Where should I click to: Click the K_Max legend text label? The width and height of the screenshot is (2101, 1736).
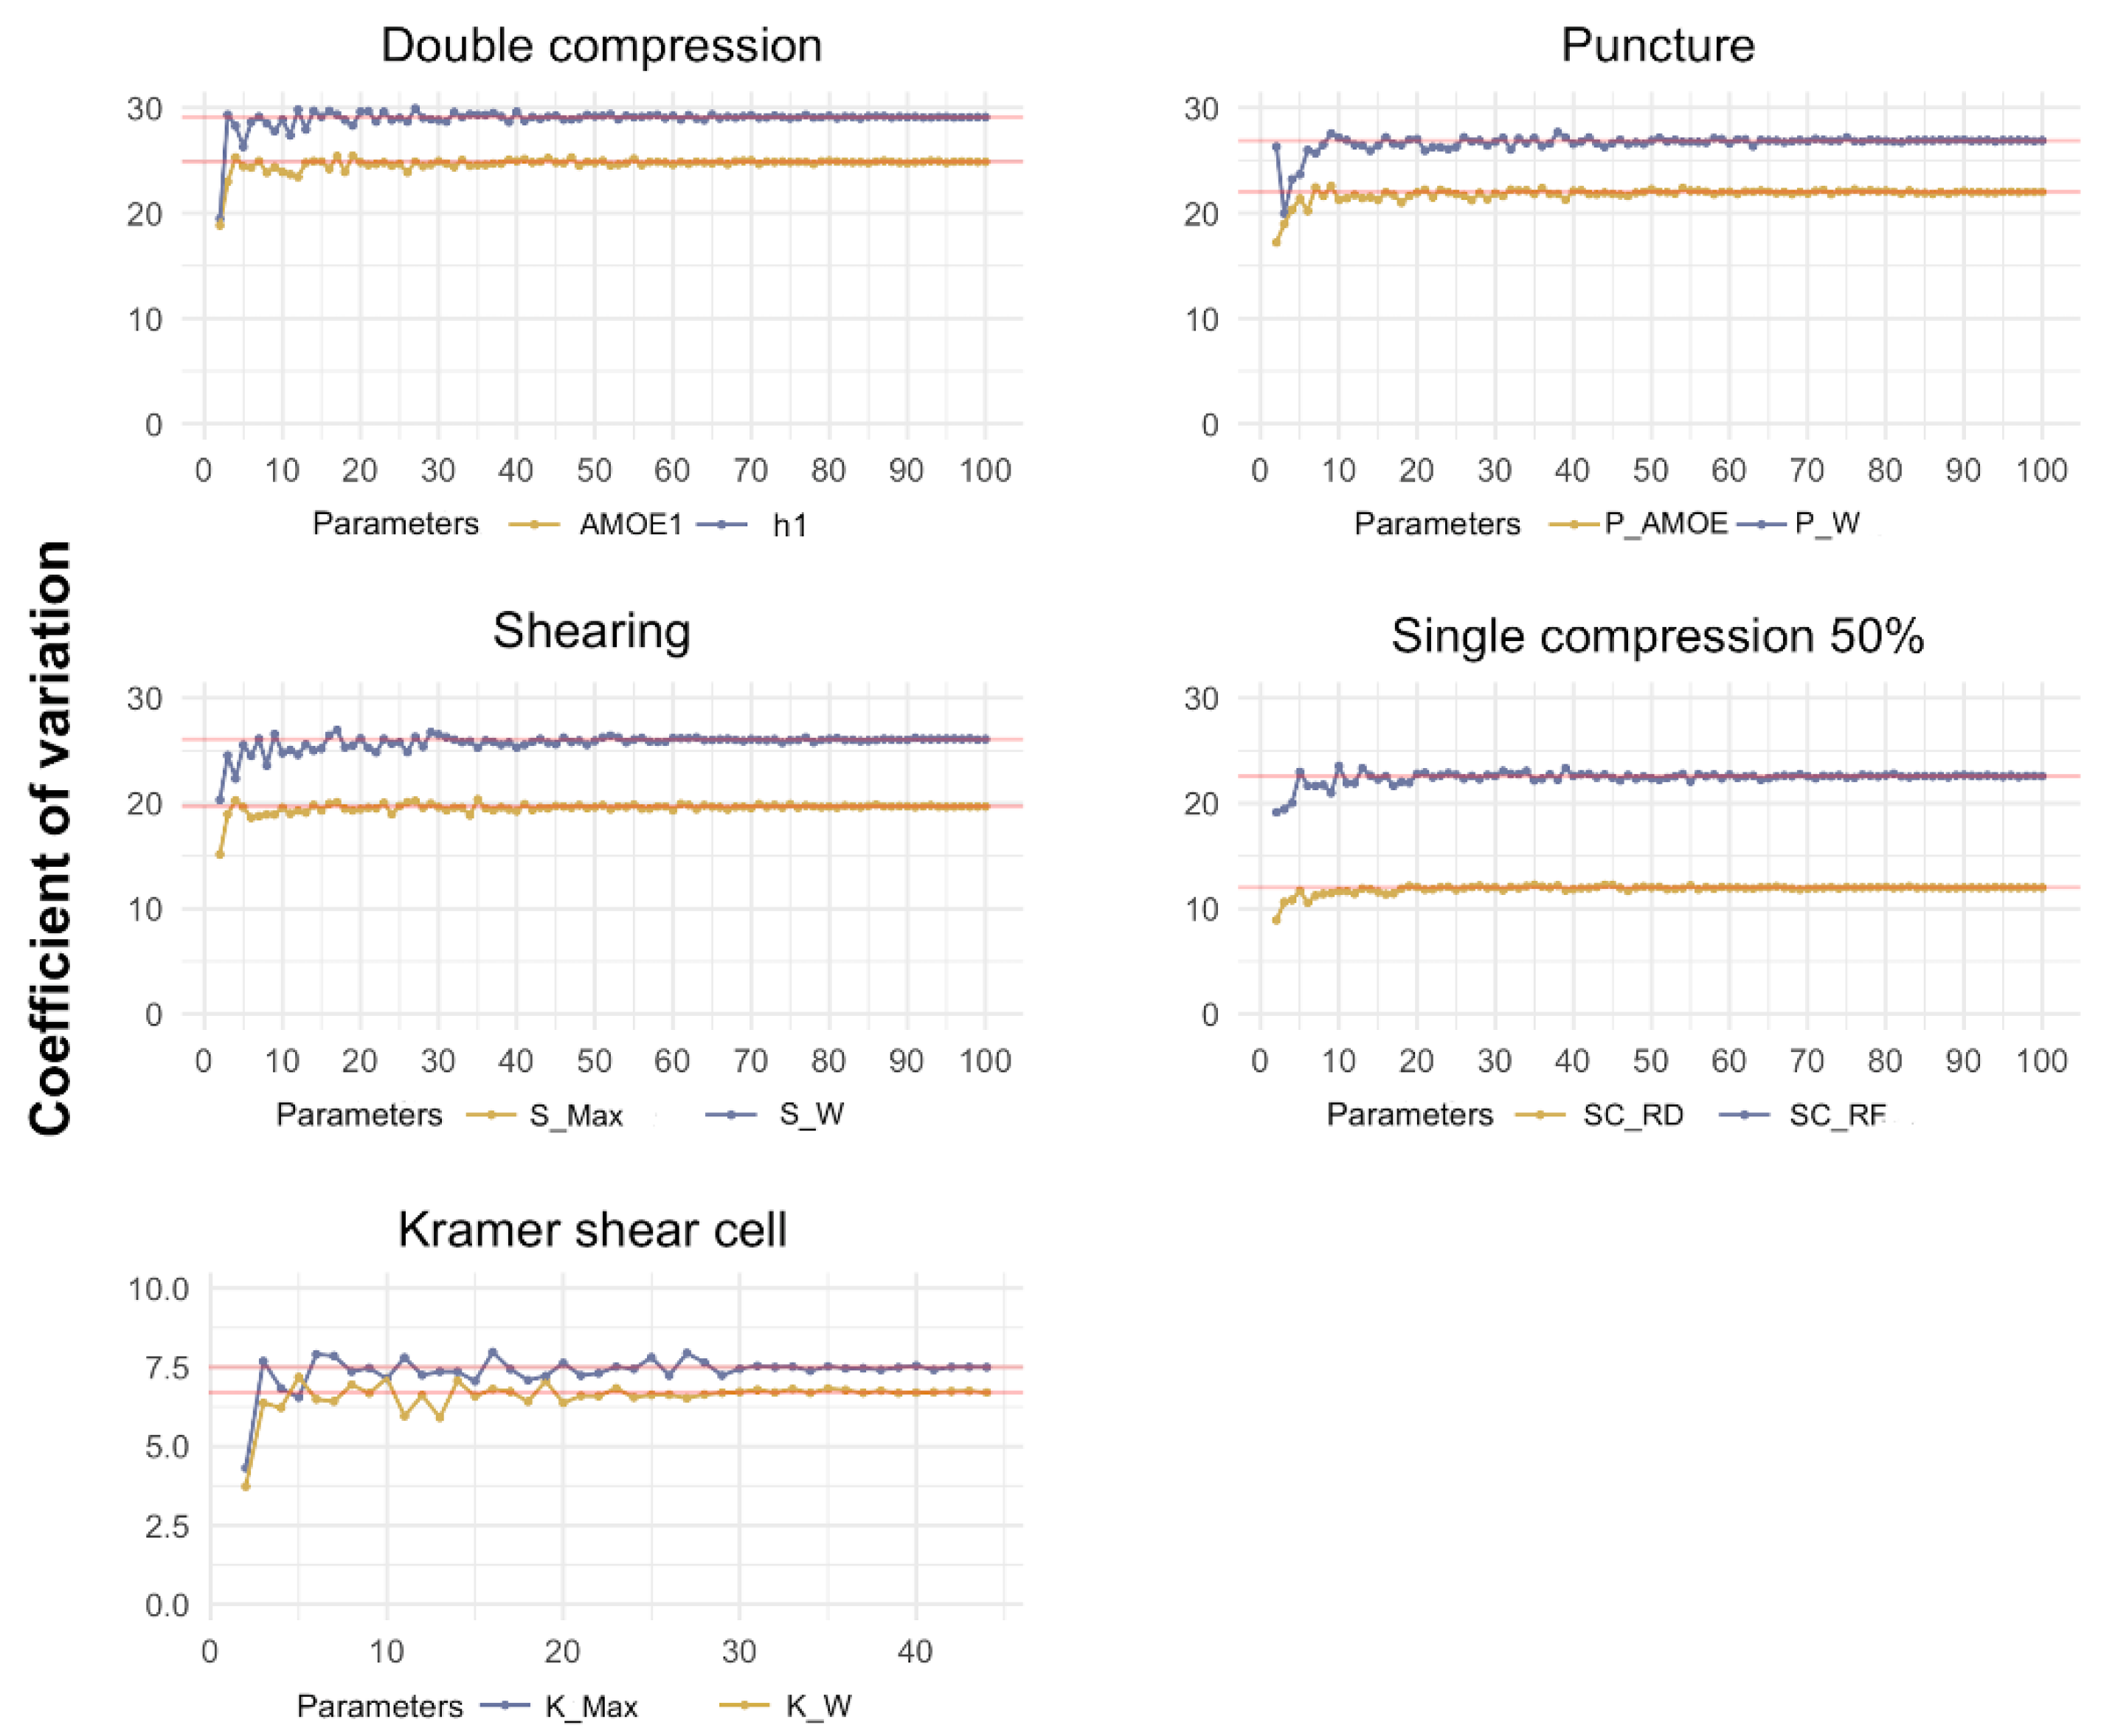click(x=591, y=1706)
